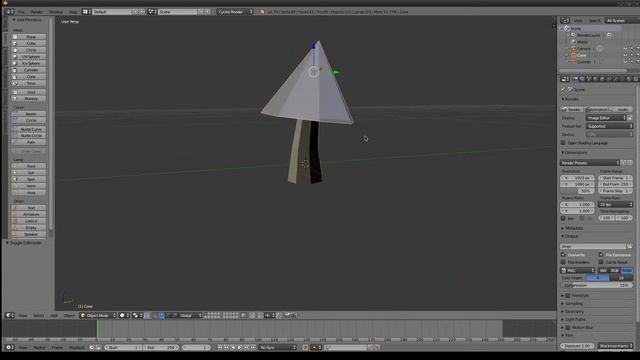
Task: Adjust the Compression slider
Action: pos(597,285)
